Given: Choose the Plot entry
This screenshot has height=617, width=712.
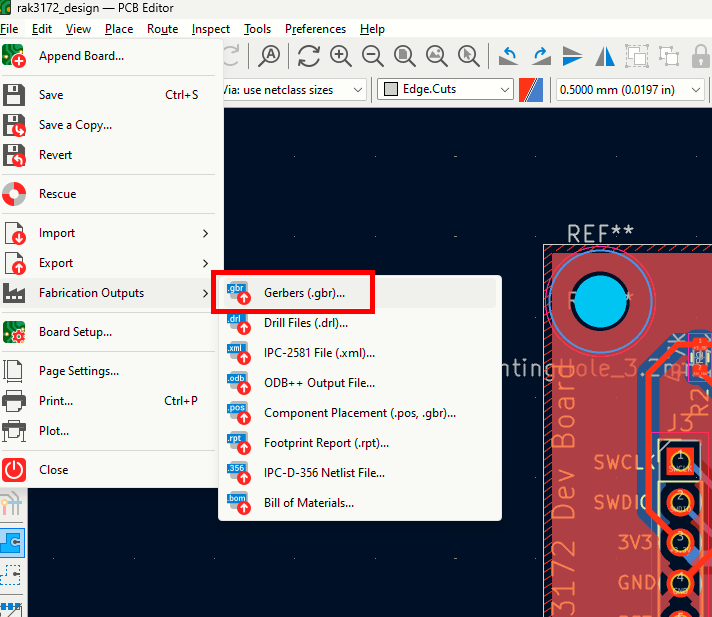Looking at the screenshot, I should point(109,431).
